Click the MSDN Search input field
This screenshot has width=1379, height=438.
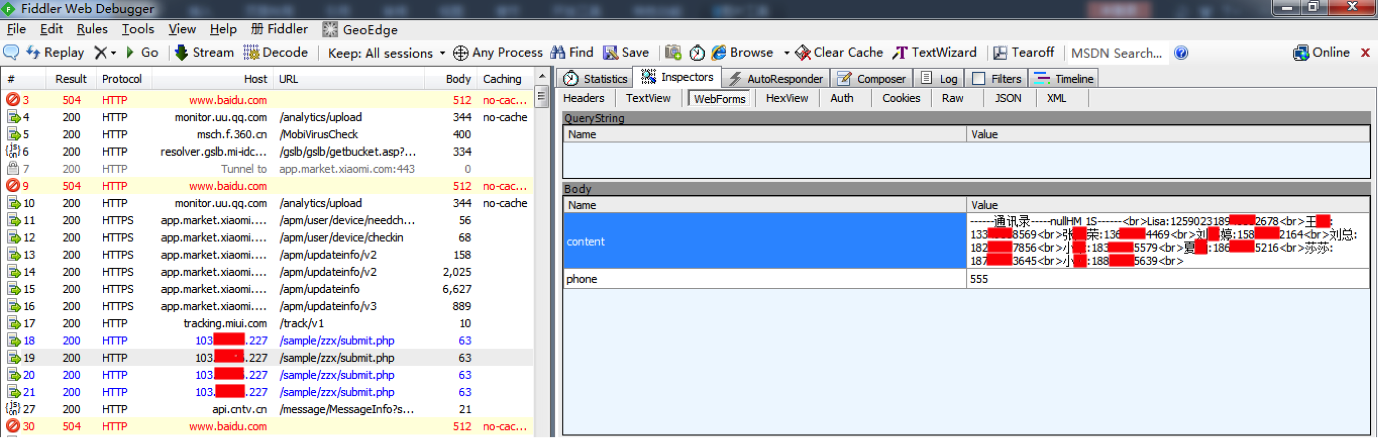point(1115,53)
